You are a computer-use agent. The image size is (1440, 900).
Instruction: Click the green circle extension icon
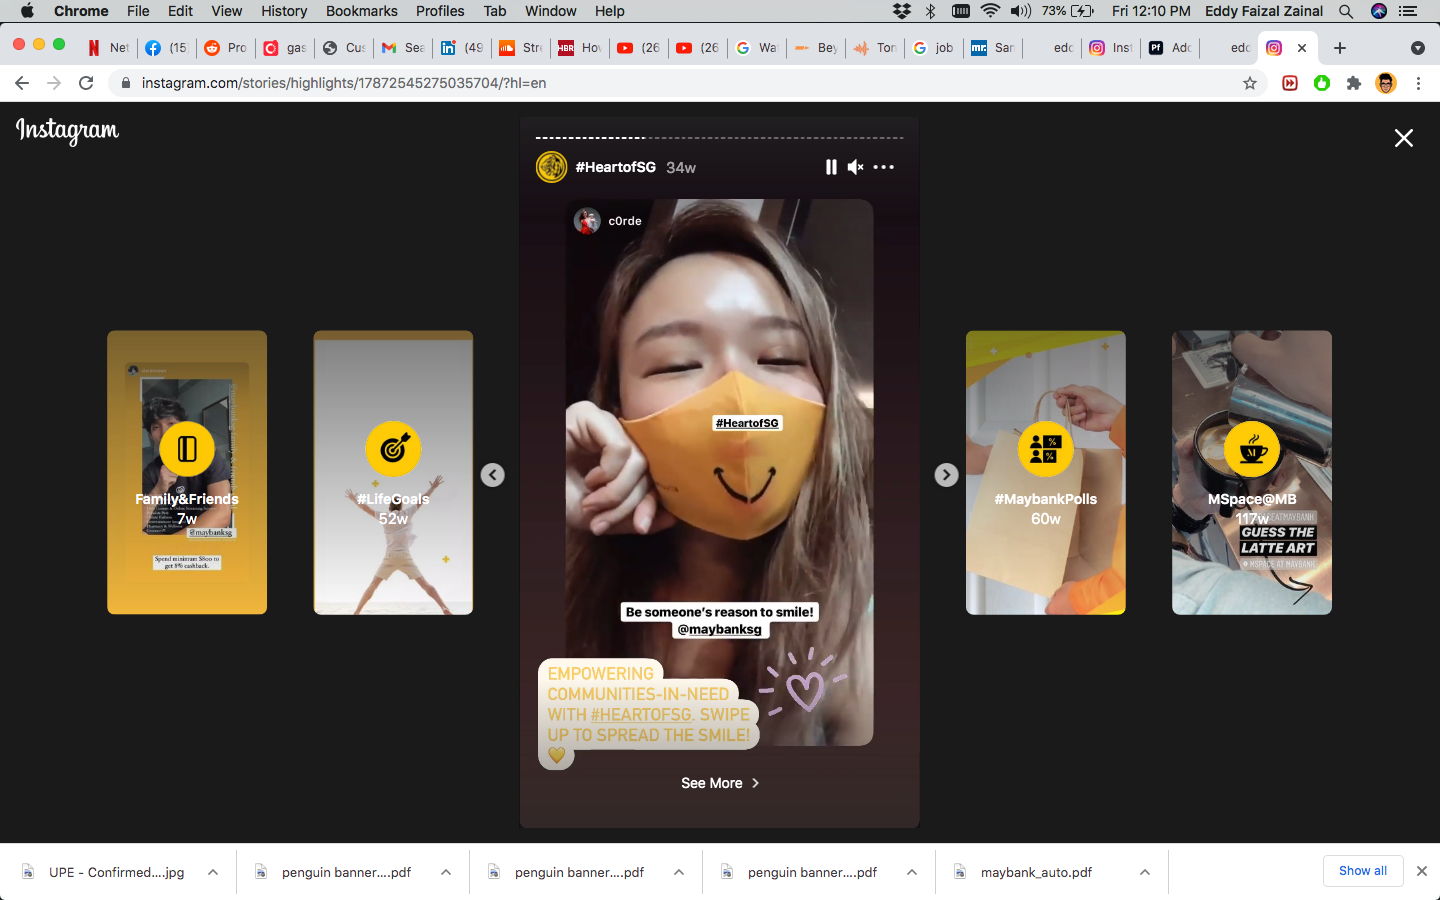point(1322,83)
